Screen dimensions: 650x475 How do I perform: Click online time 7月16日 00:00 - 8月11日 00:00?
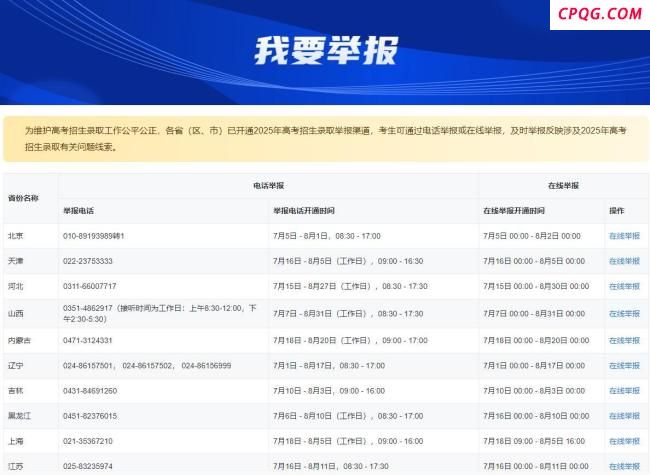(536, 467)
